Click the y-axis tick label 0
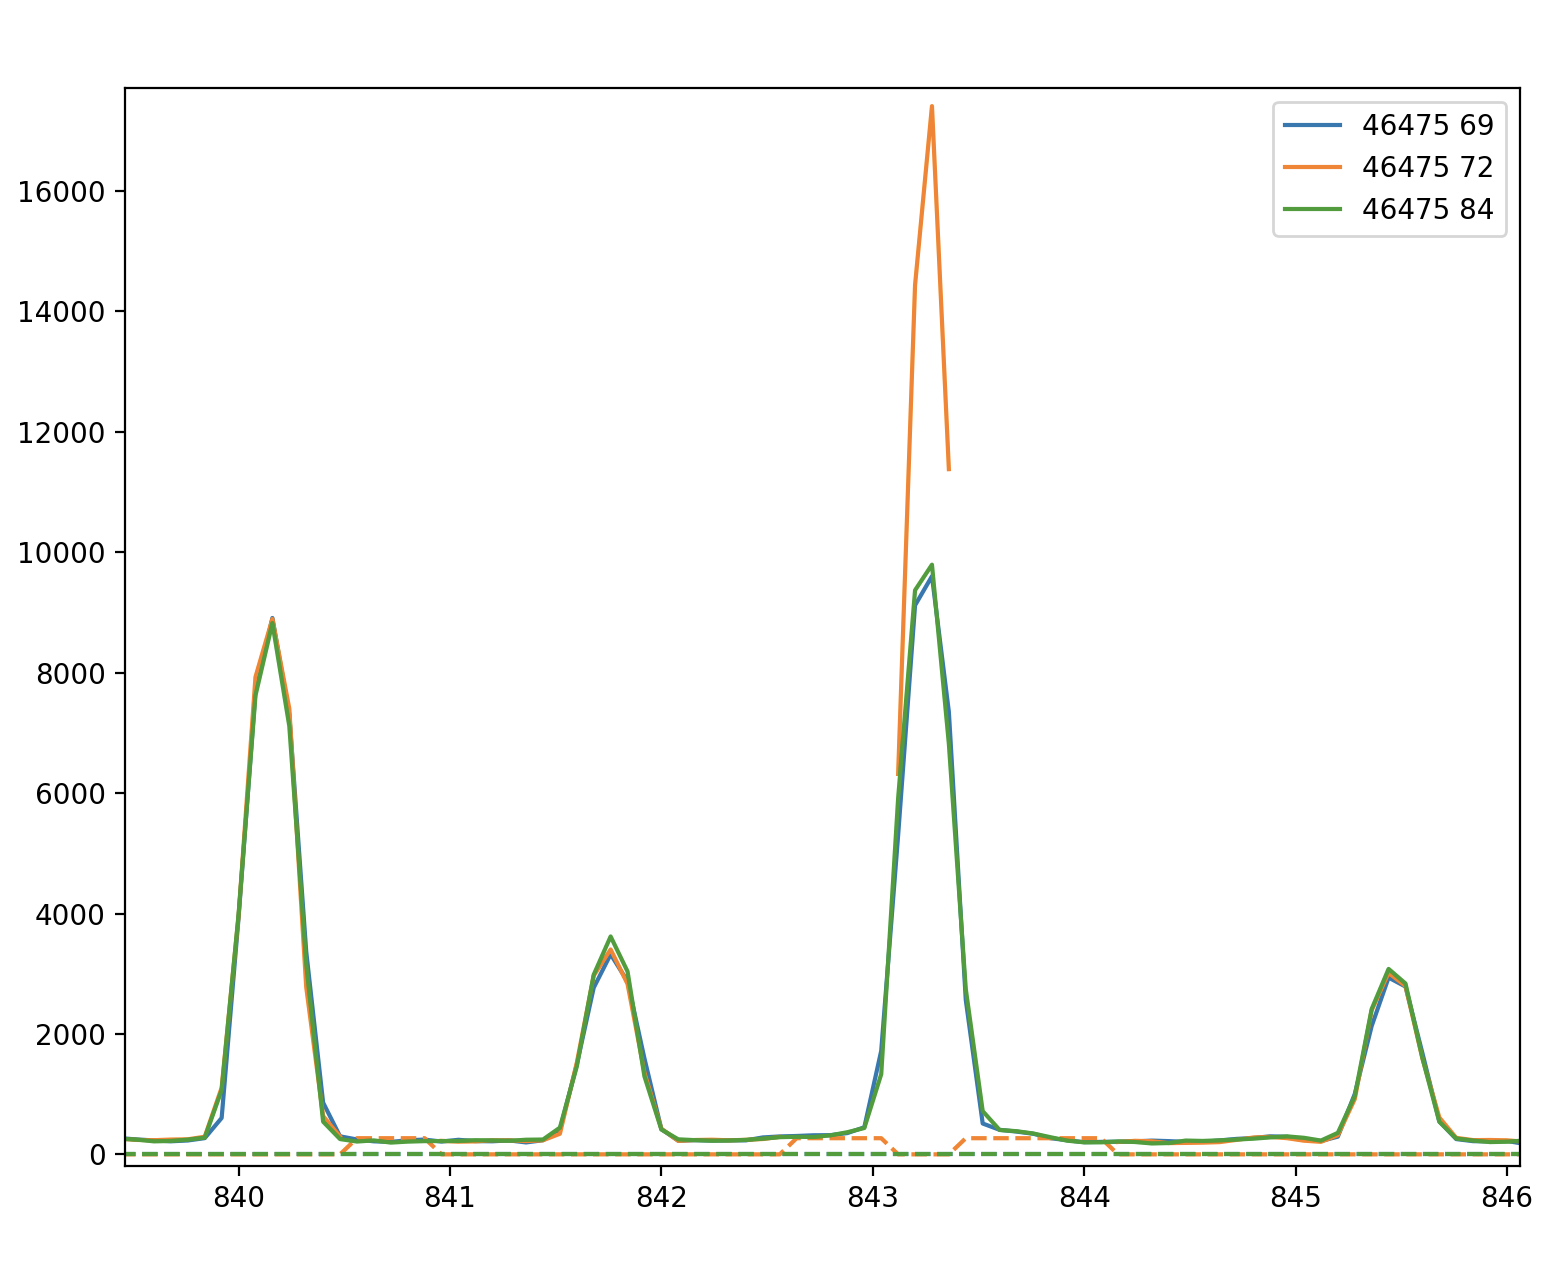Image resolution: width=1556 pixels, height=1272 pixels. 98,1155
